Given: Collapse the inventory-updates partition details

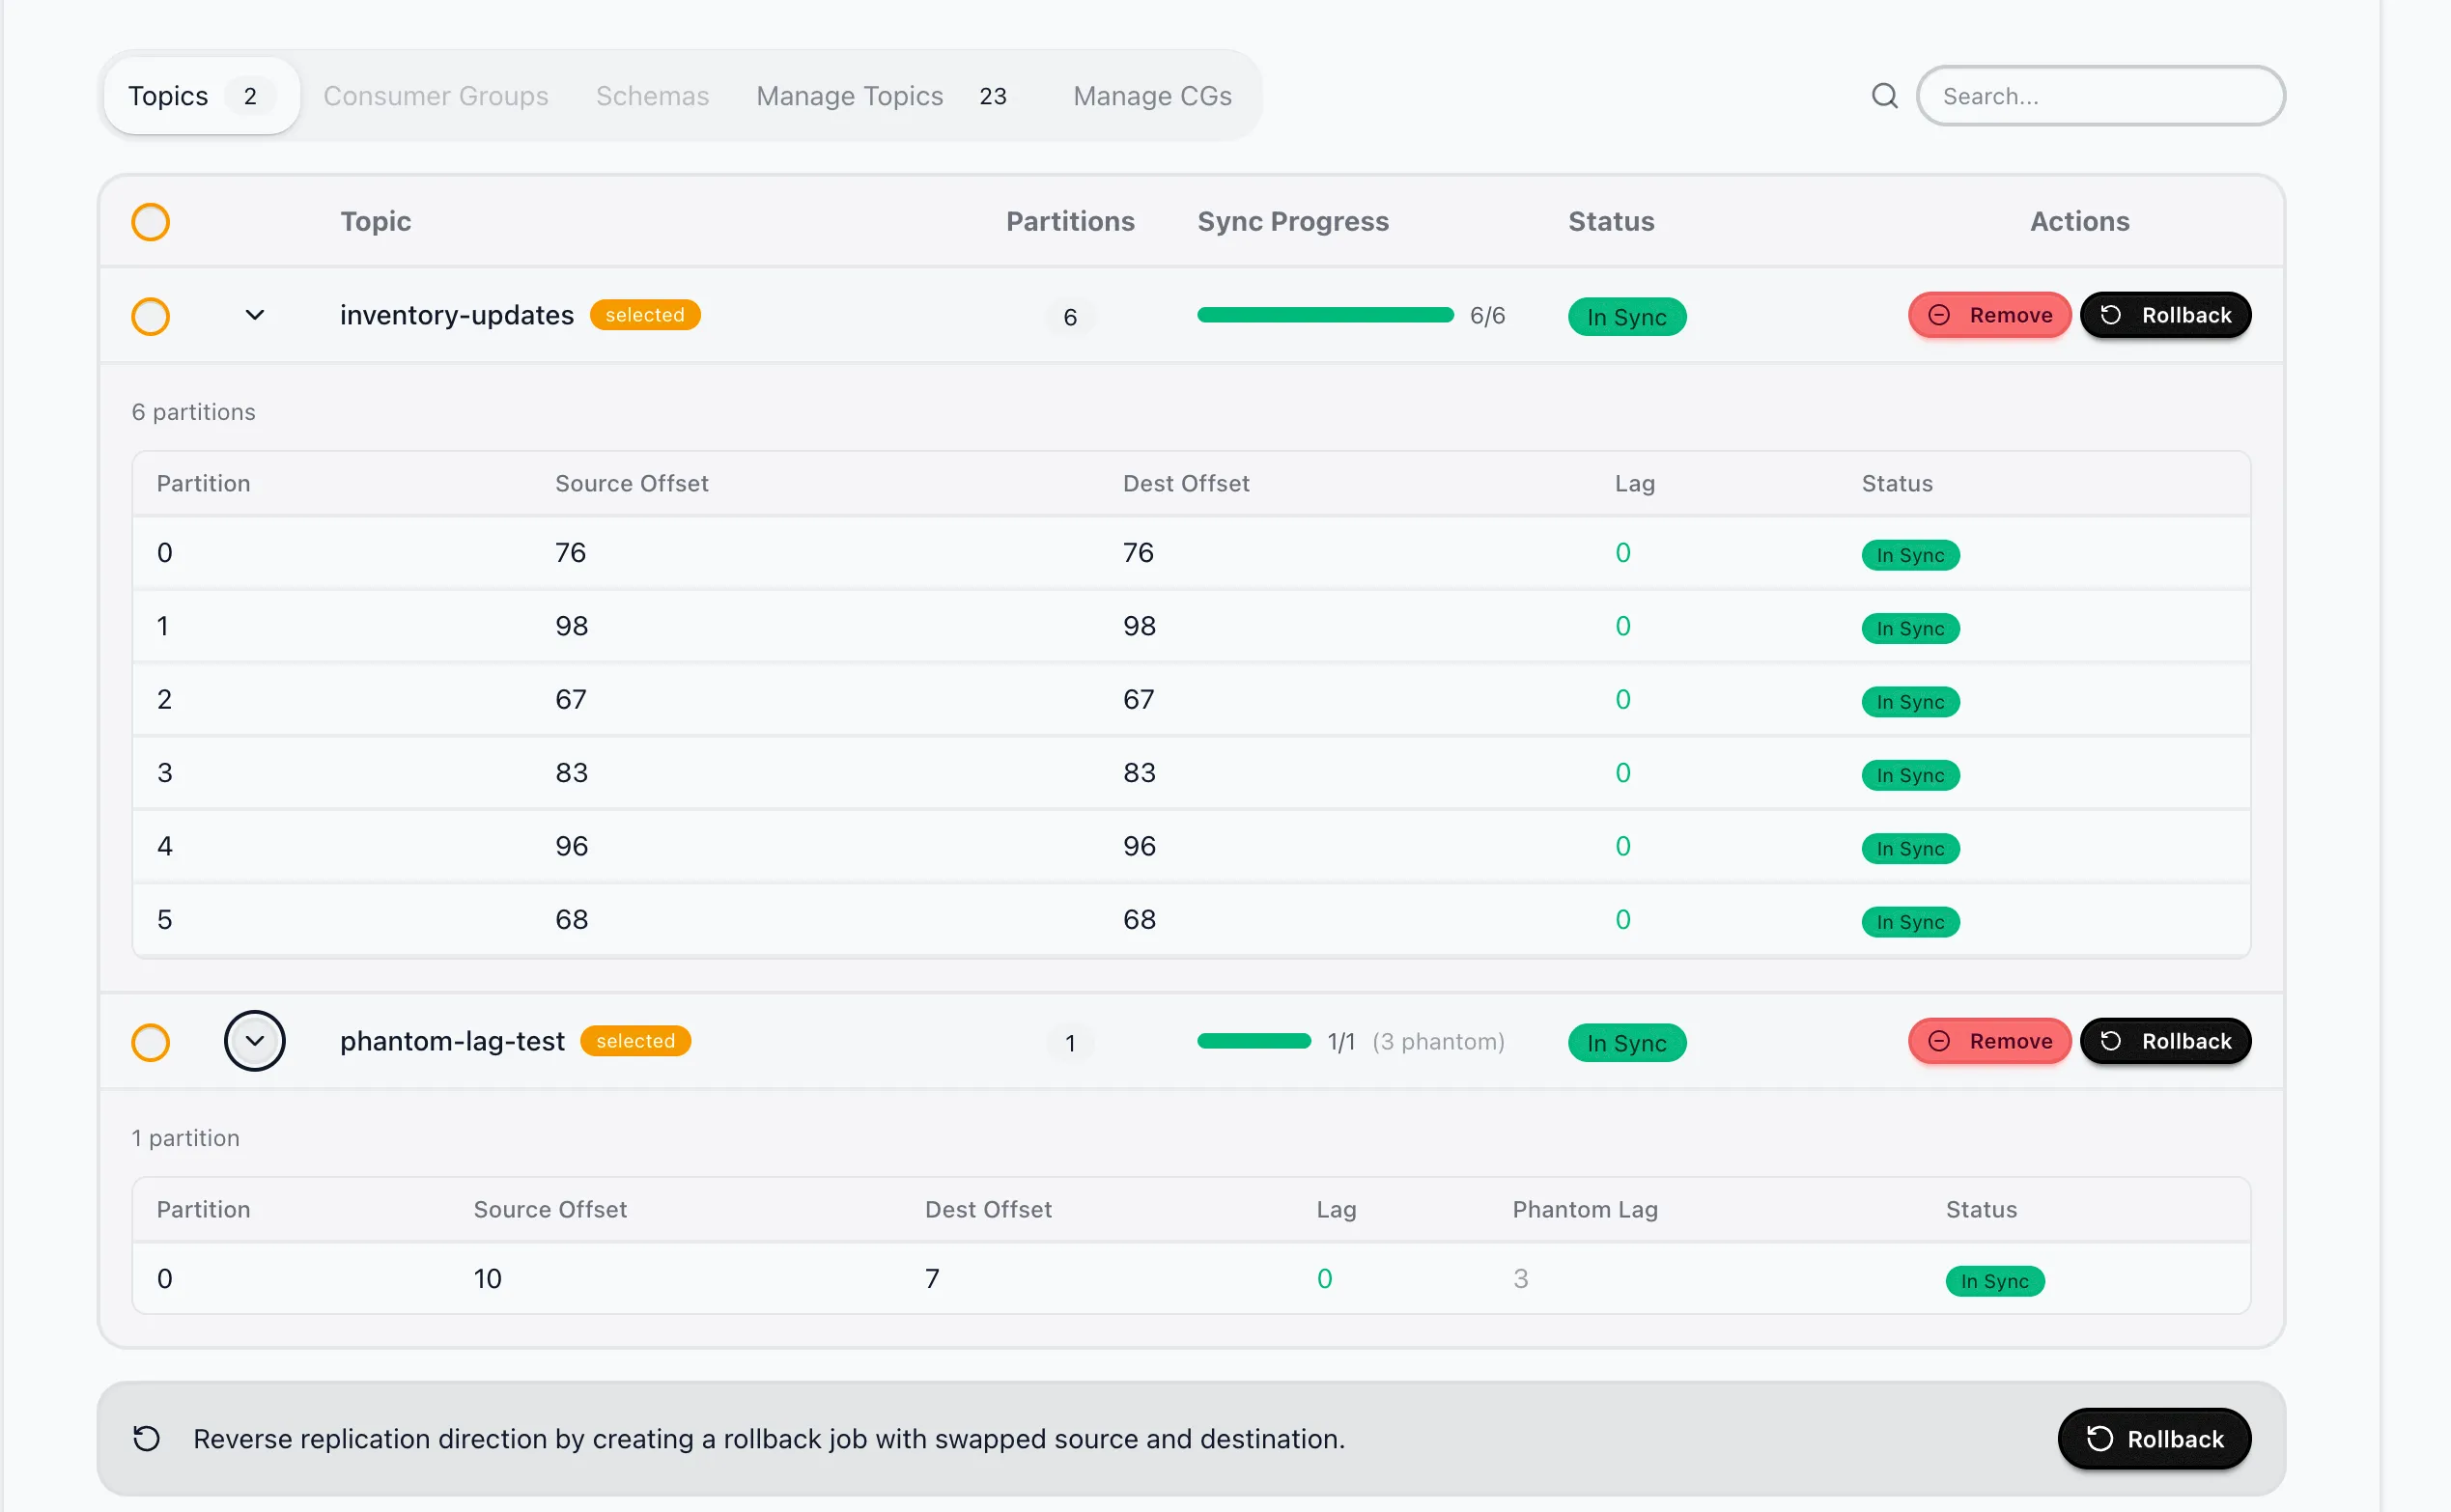Looking at the screenshot, I should [255, 316].
